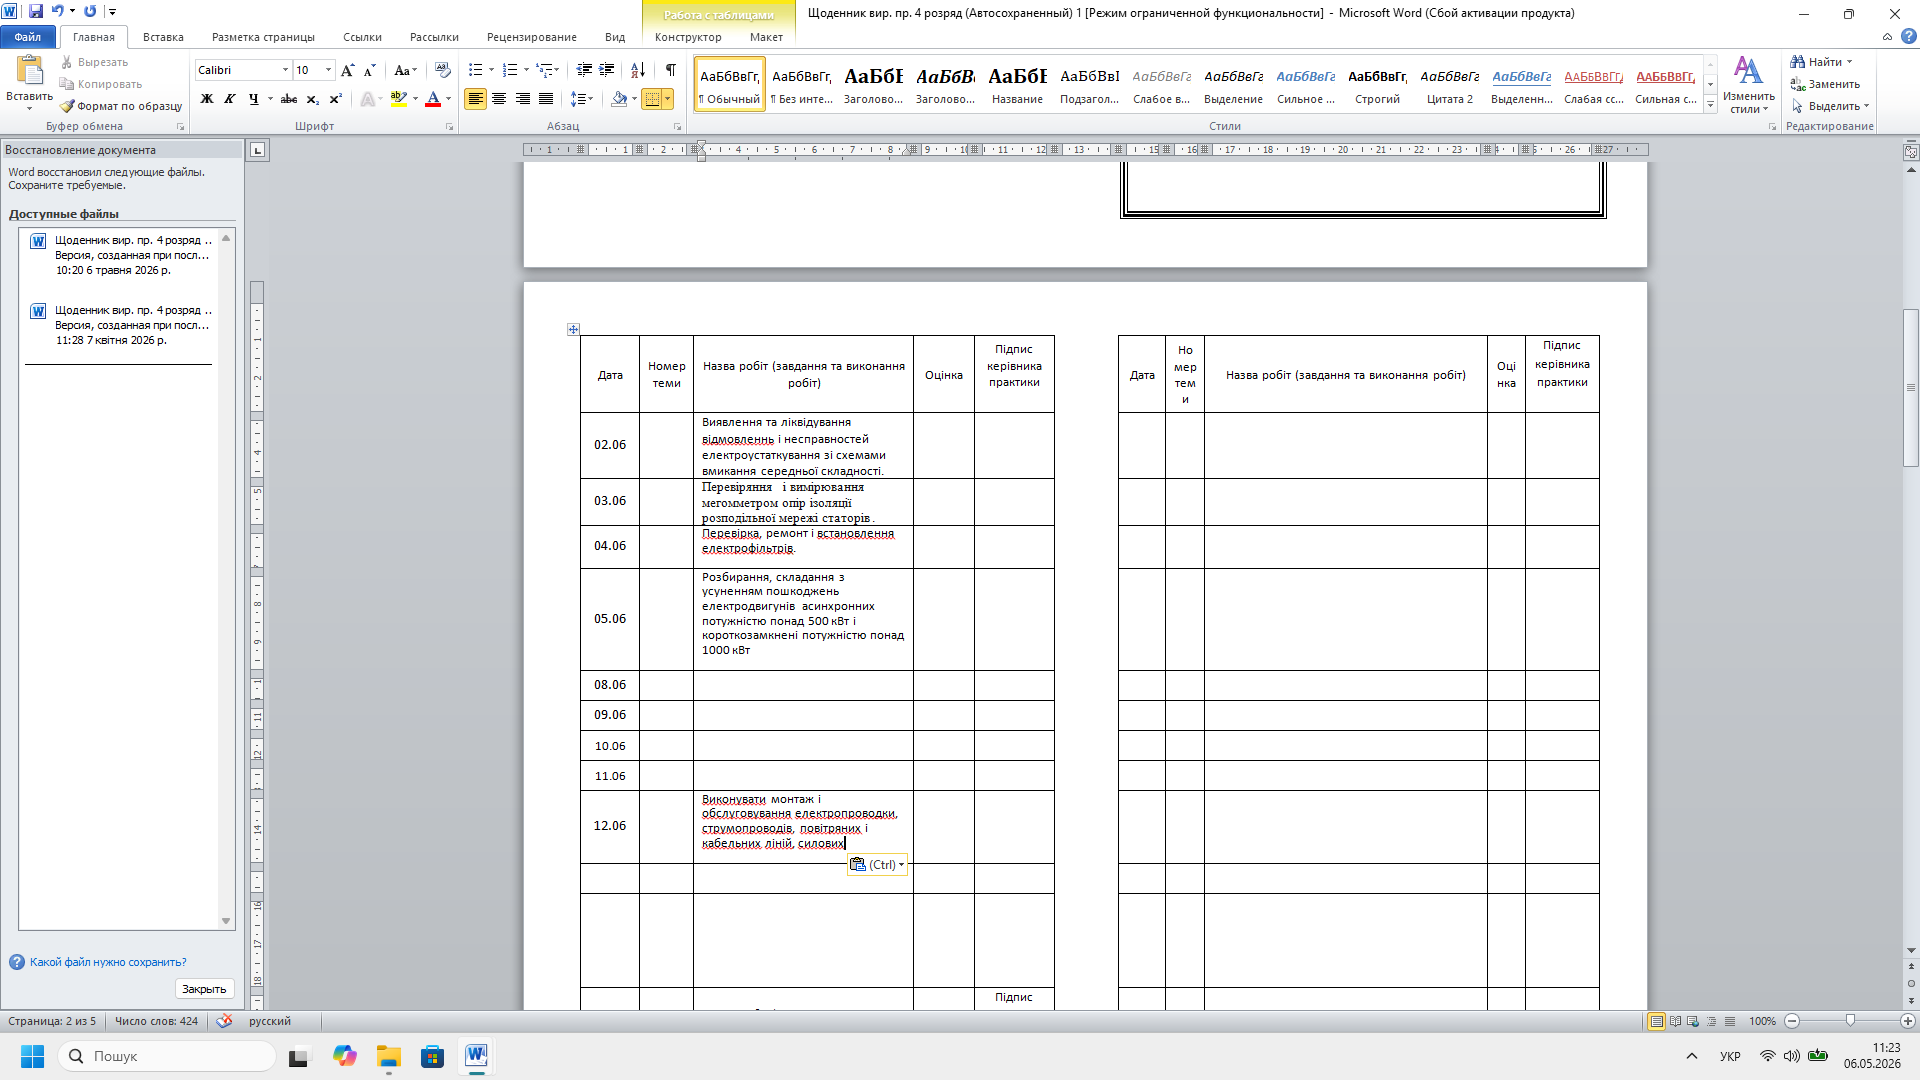
Task: Switch to Вставка ribbon tab
Action: click(x=163, y=37)
